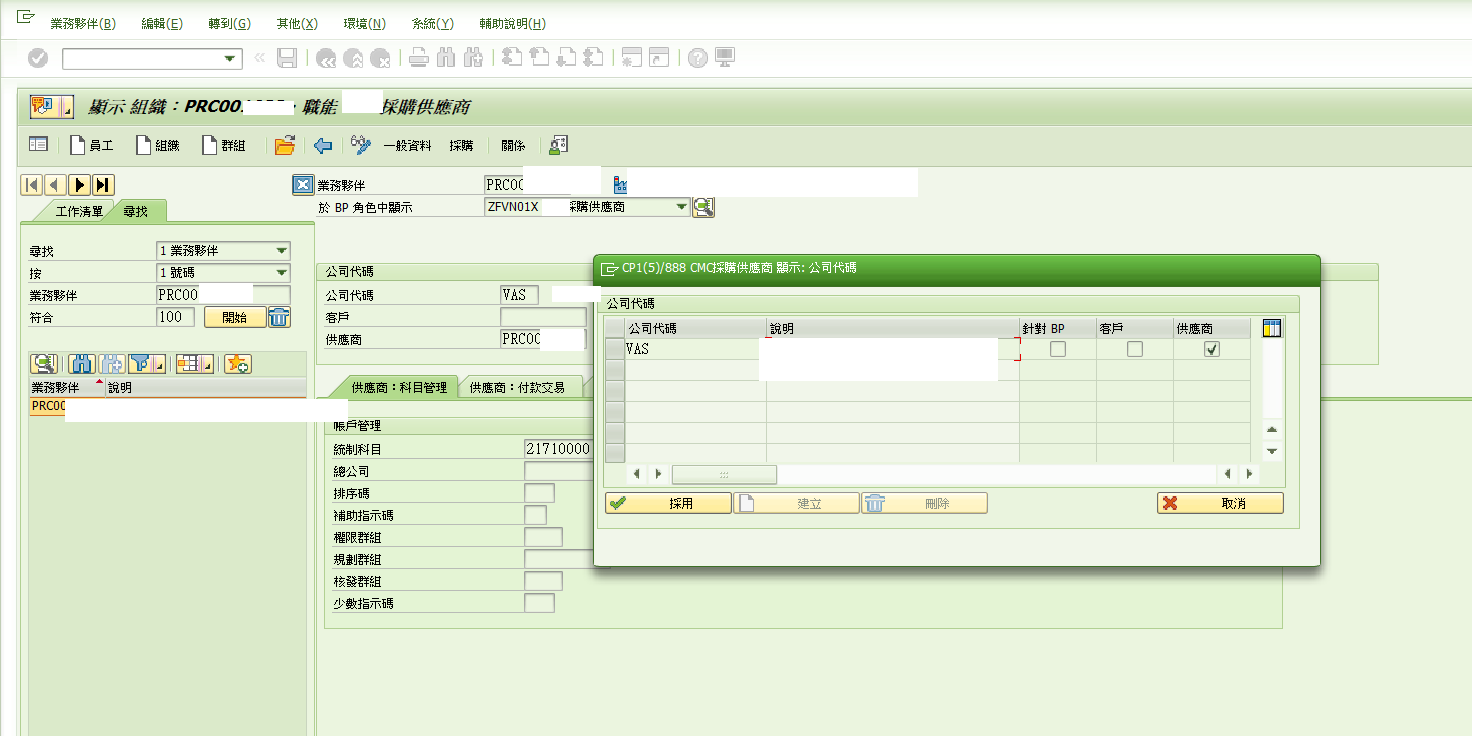Toggle 供應商 checkbox in VAS row
Screen dimensions: 1472x736
(x=1212, y=349)
